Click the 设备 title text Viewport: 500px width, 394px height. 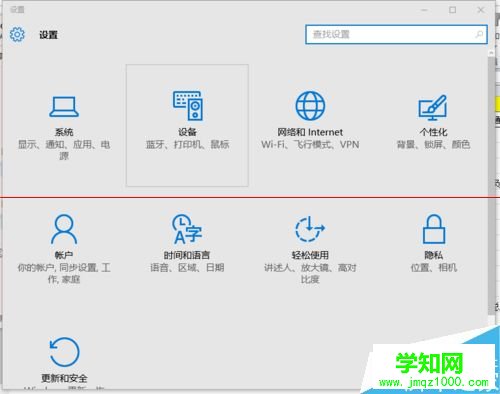tap(187, 132)
